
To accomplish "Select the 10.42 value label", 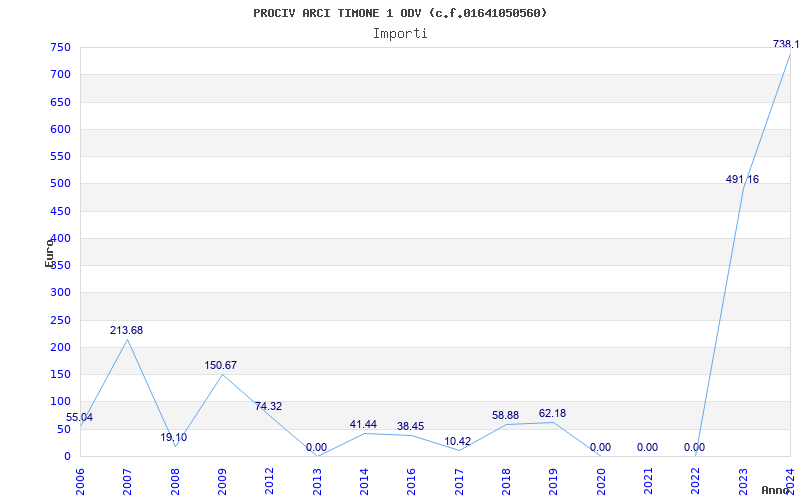I will (458, 441).
